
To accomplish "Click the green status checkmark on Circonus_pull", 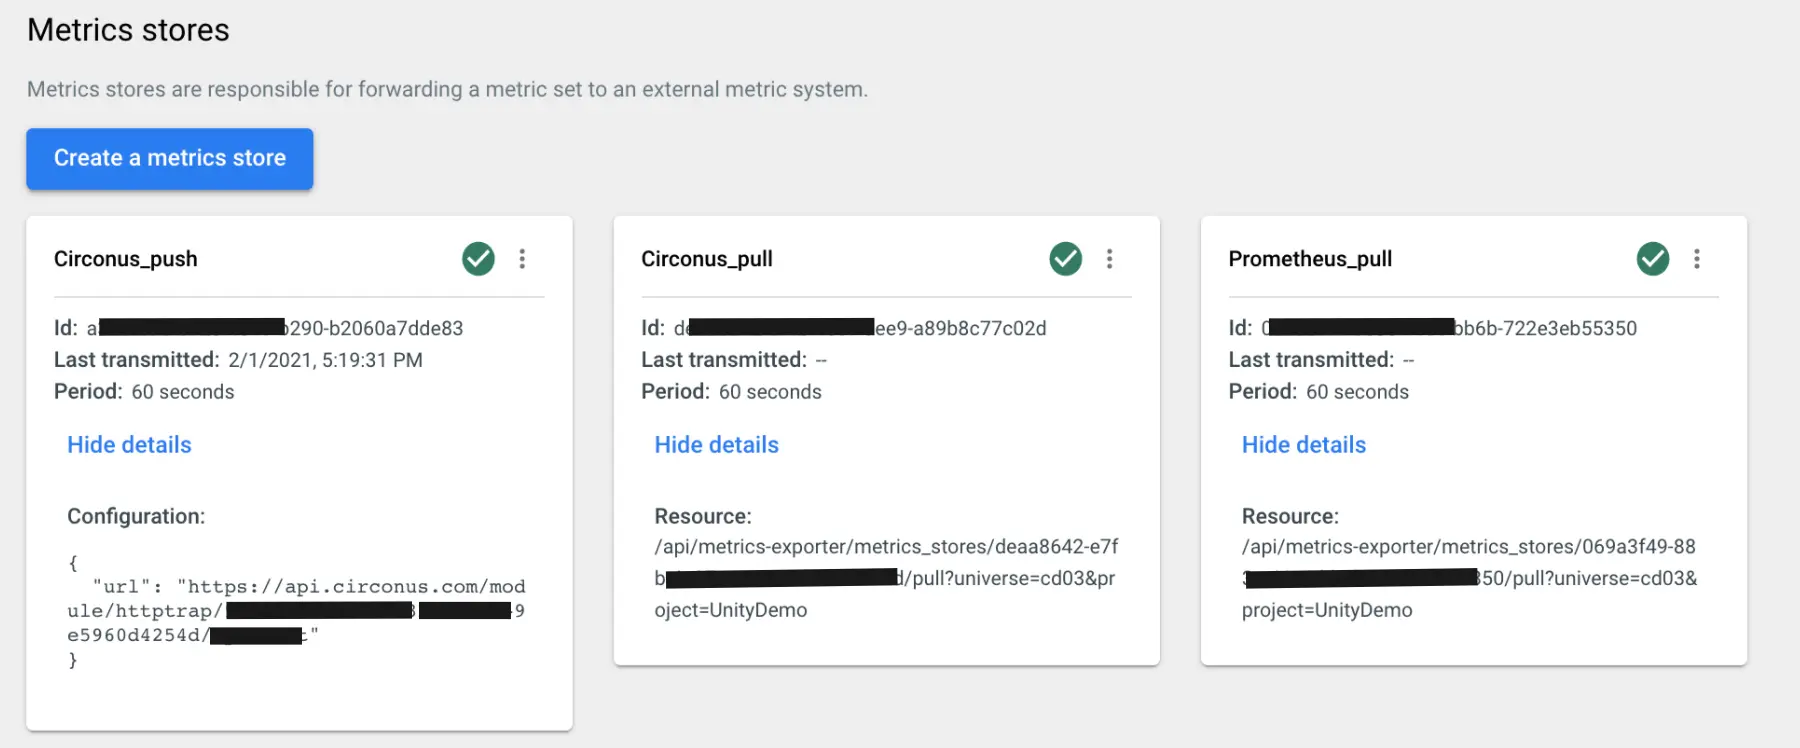I will 1065,259.
